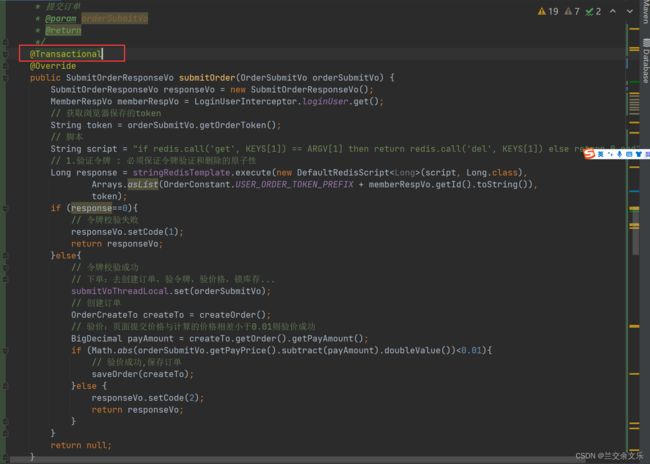650x464 pixels.
Task: Click the Sogou microphone voice input icon
Action: (619, 154)
